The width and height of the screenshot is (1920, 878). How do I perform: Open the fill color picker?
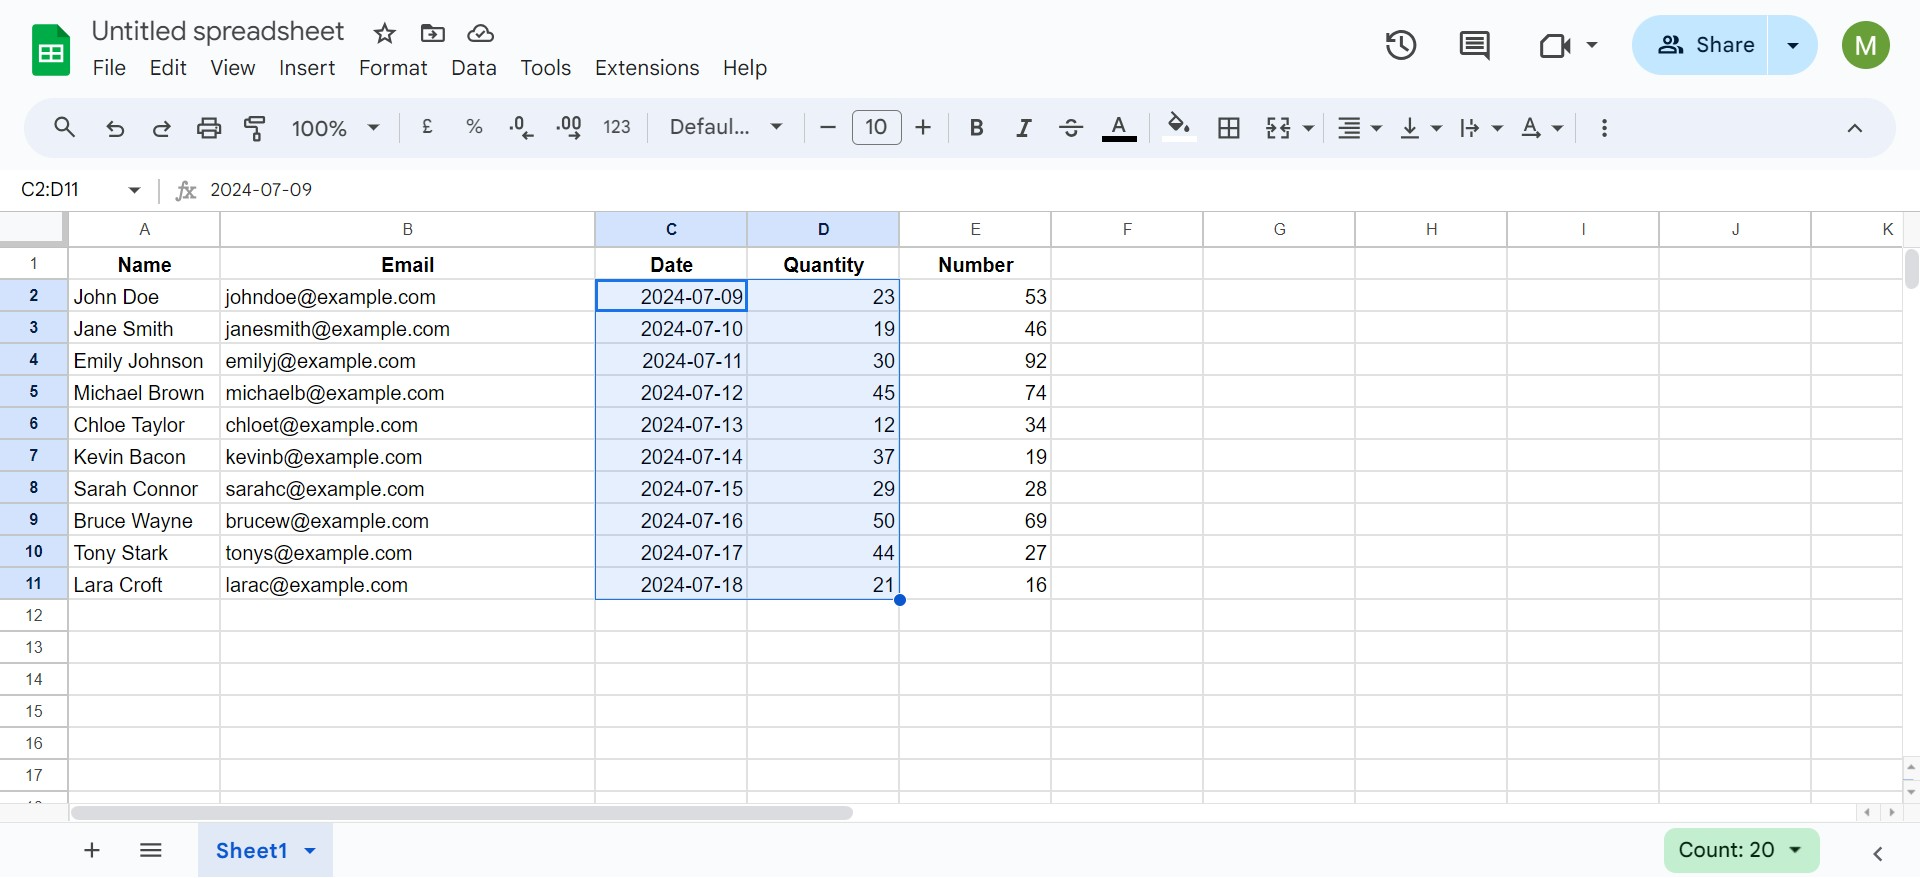click(x=1180, y=128)
